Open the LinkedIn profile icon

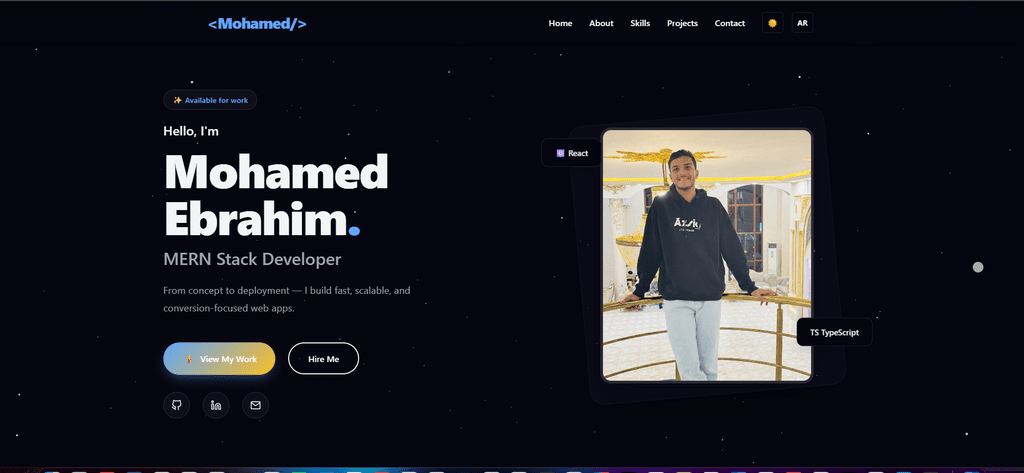216,405
